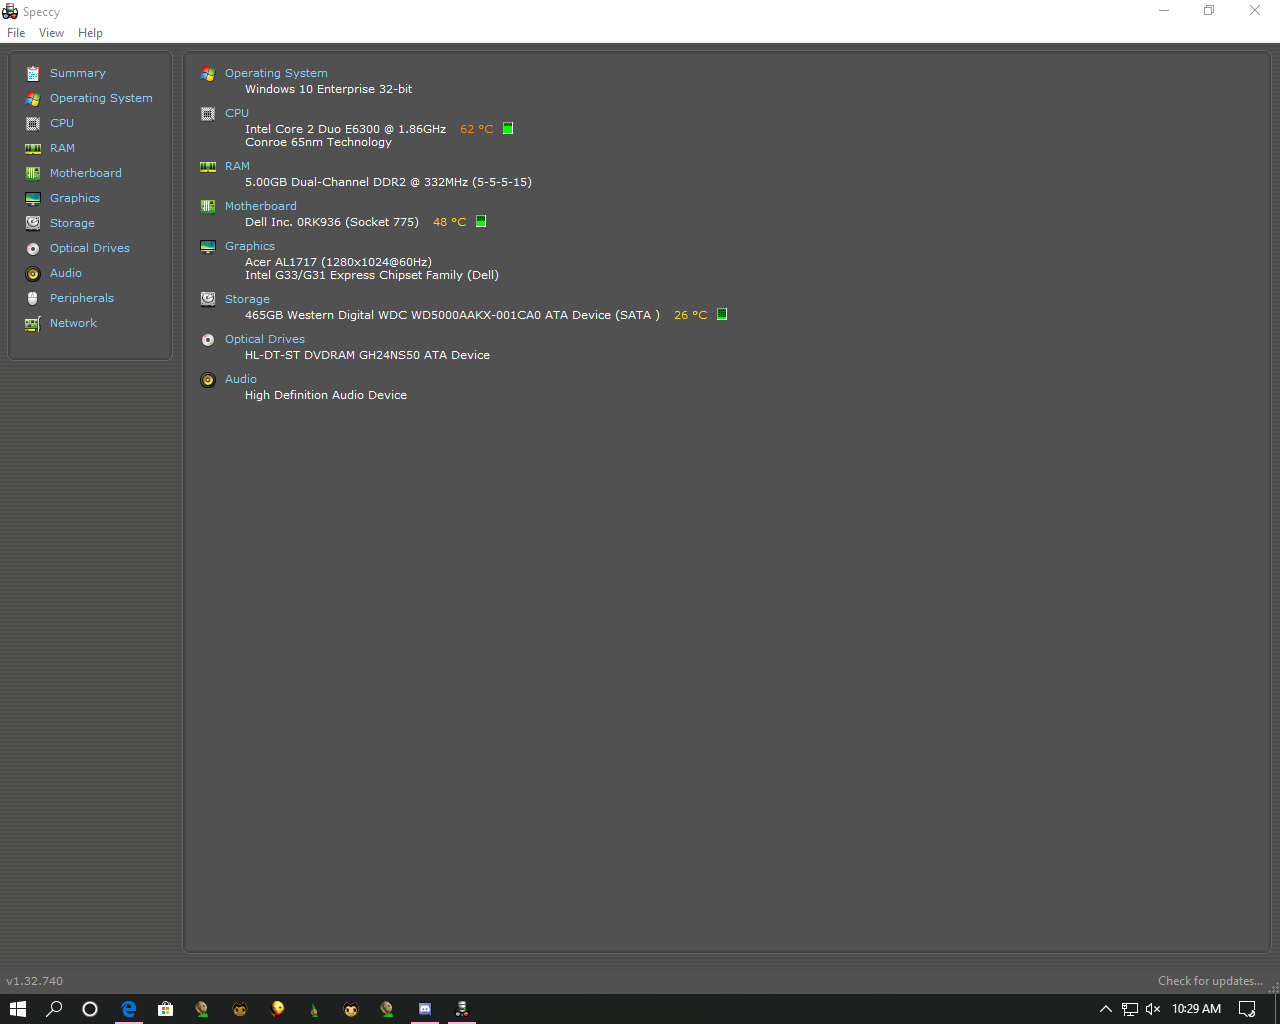1280x1024 pixels.
Task: Click the Western Digital WD5000AAKX drive line
Action: coord(452,315)
